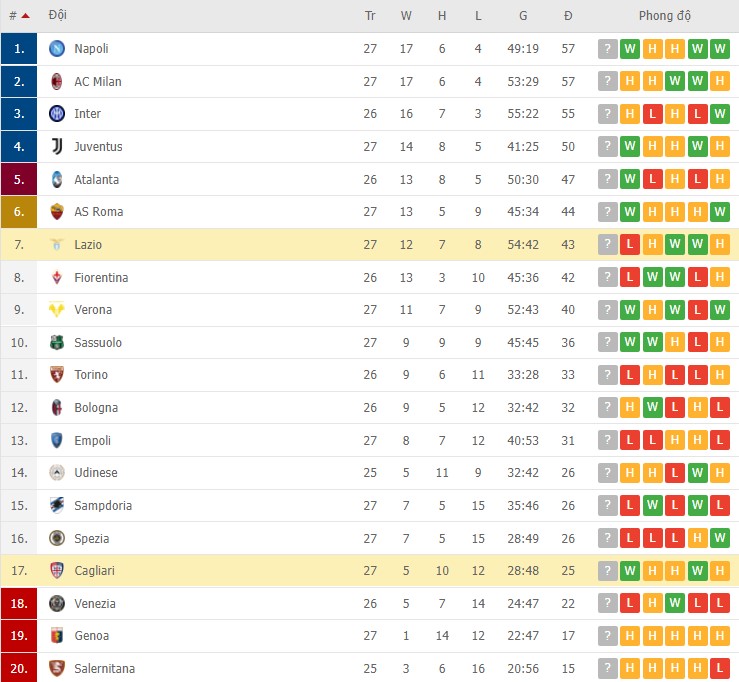Click the position 1 rank badge
Image resolution: width=739 pixels, height=682 pixels.
19,49
